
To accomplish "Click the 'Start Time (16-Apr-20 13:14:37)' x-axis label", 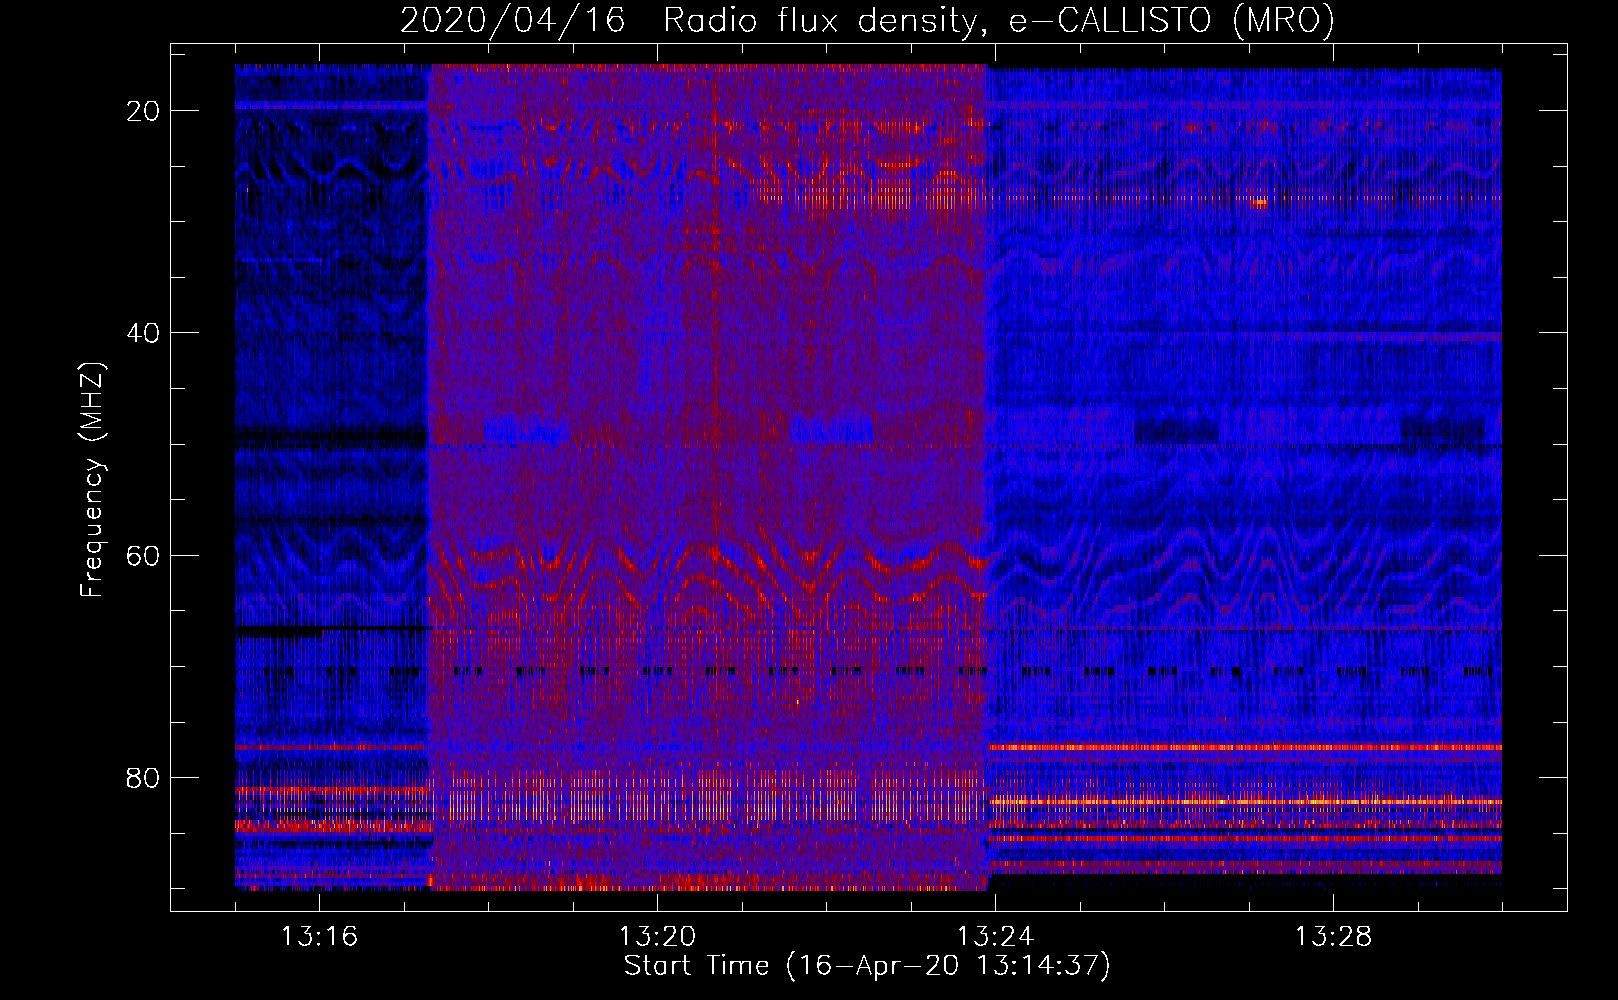I will tap(867, 966).
